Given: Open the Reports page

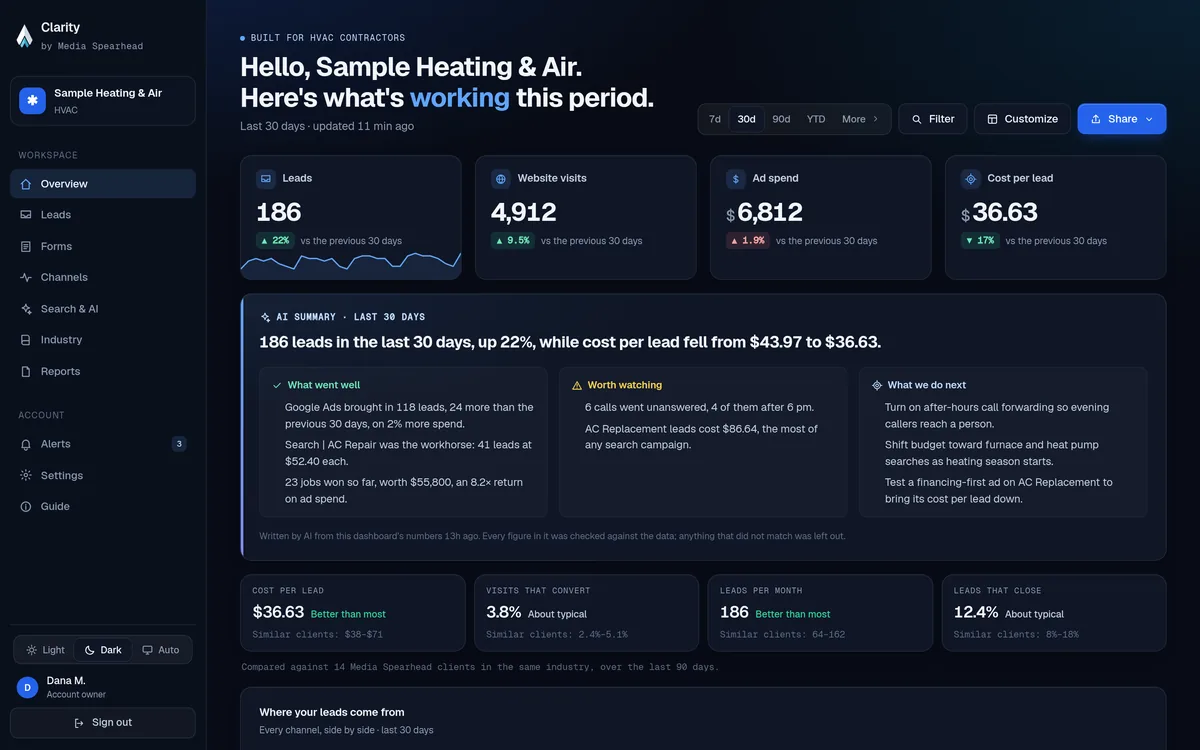Looking at the screenshot, I should (103, 371).
